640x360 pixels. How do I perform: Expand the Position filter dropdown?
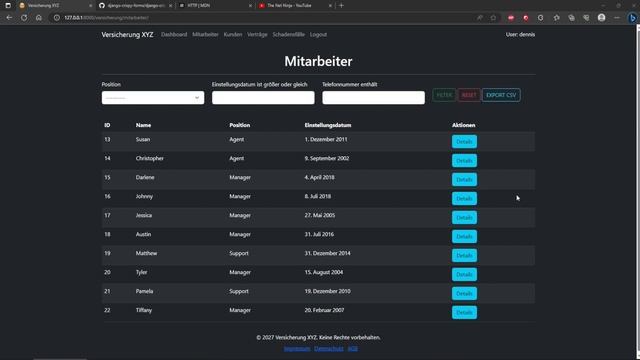pyautogui.click(x=153, y=98)
